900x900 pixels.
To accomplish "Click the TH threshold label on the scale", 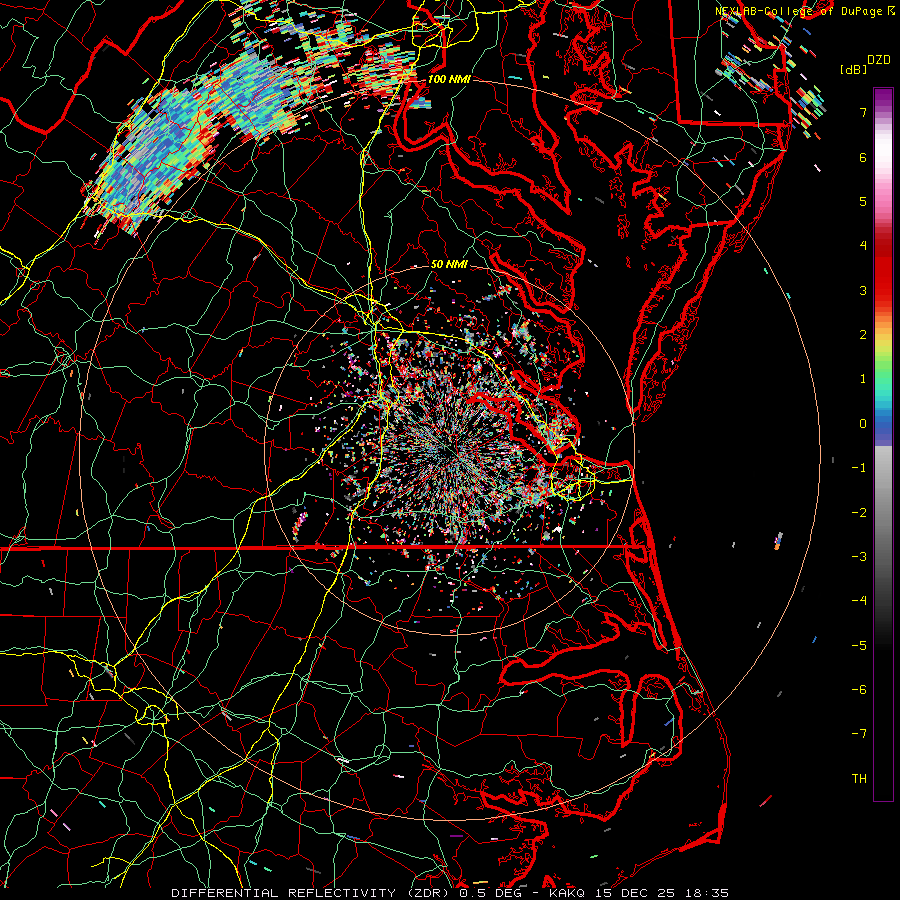I will coord(859,779).
